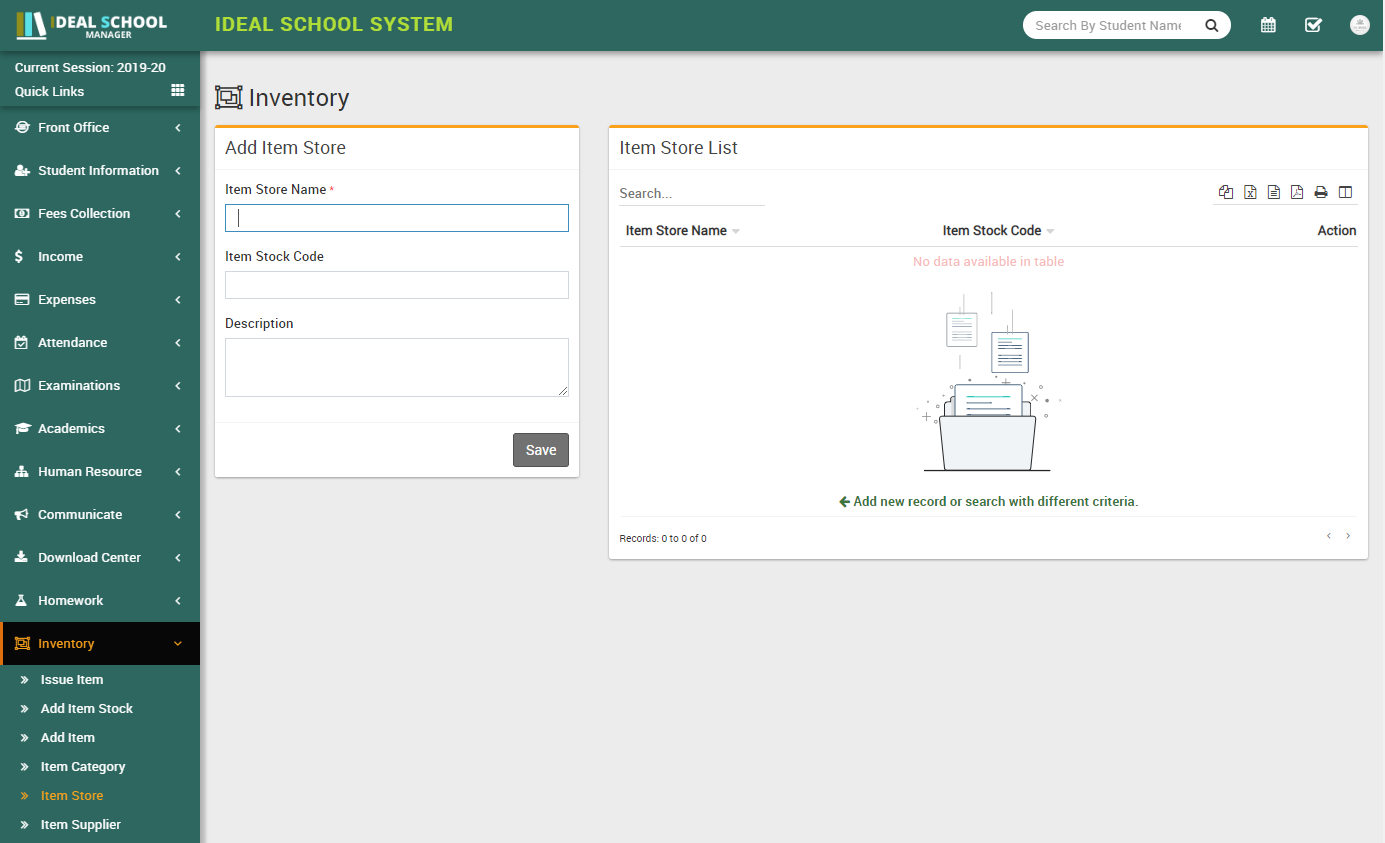1385x843 pixels.
Task: Expand the Student Information menu
Action: (100, 170)
